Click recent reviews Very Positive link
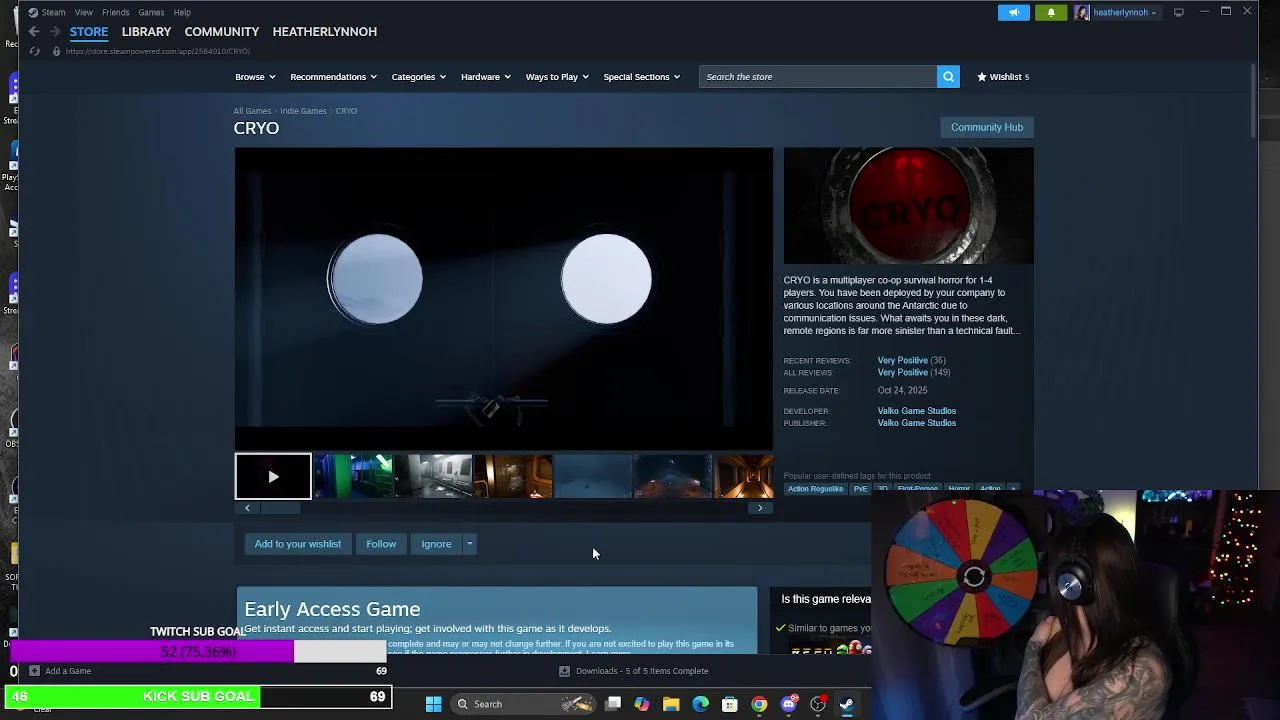 (x=902, y=360)
